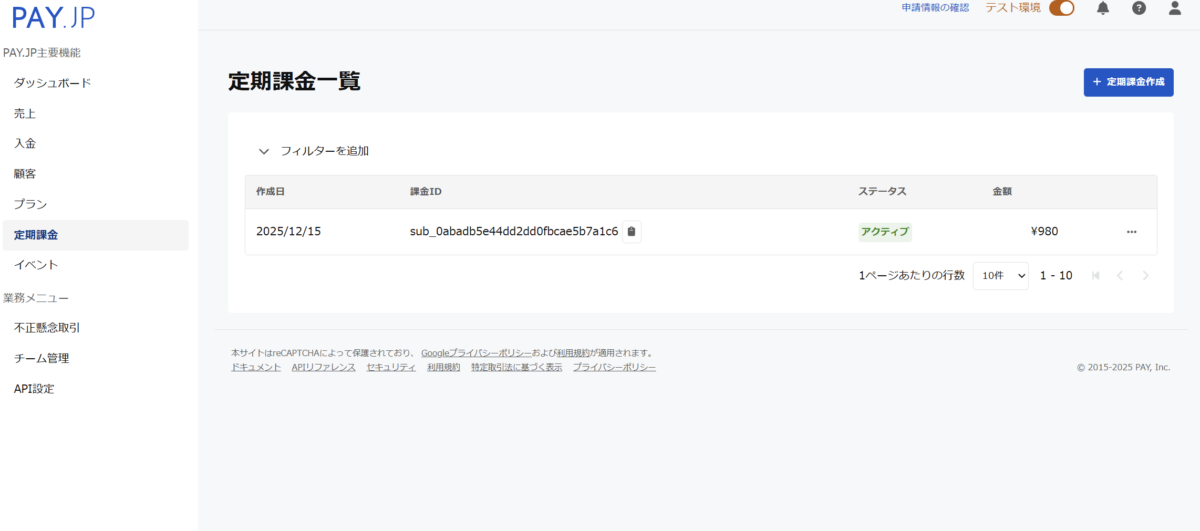Go to the first page pagination icon
The image size is (1200, 531).
(1095, 275)
